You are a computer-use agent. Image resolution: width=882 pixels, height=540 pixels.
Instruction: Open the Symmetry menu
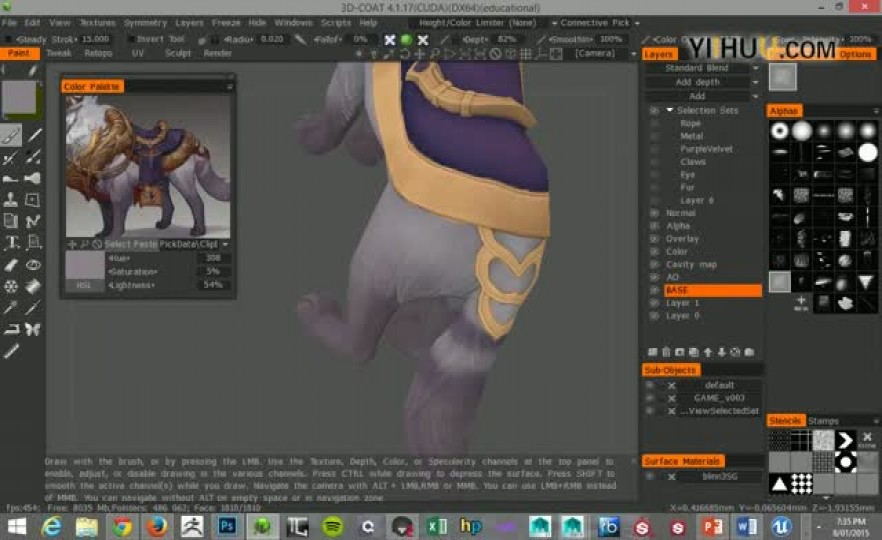[x=146, y=23]
